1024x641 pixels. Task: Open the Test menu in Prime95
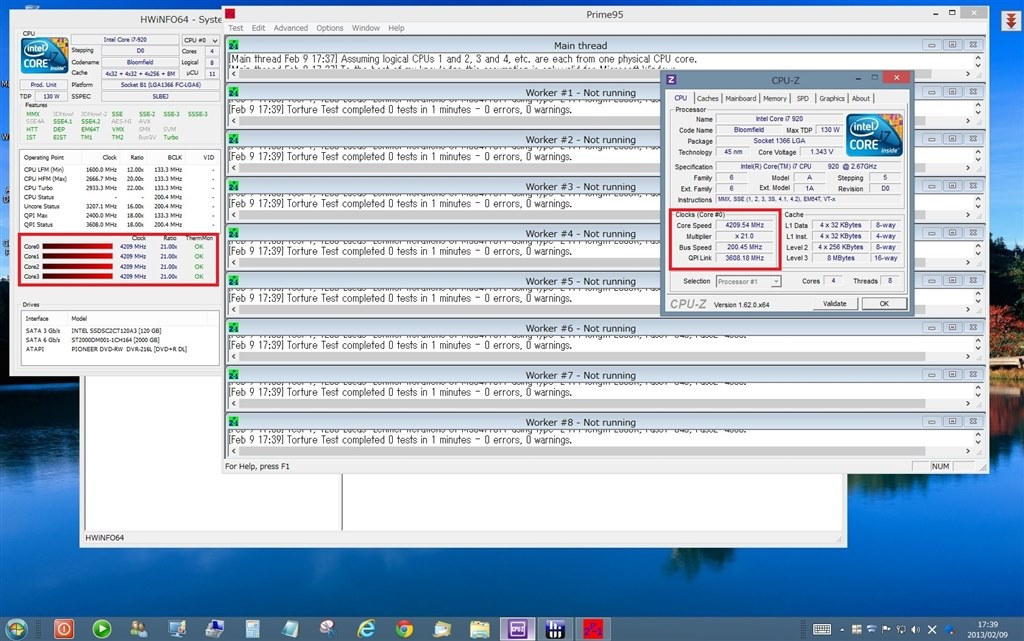click(235, 28)
